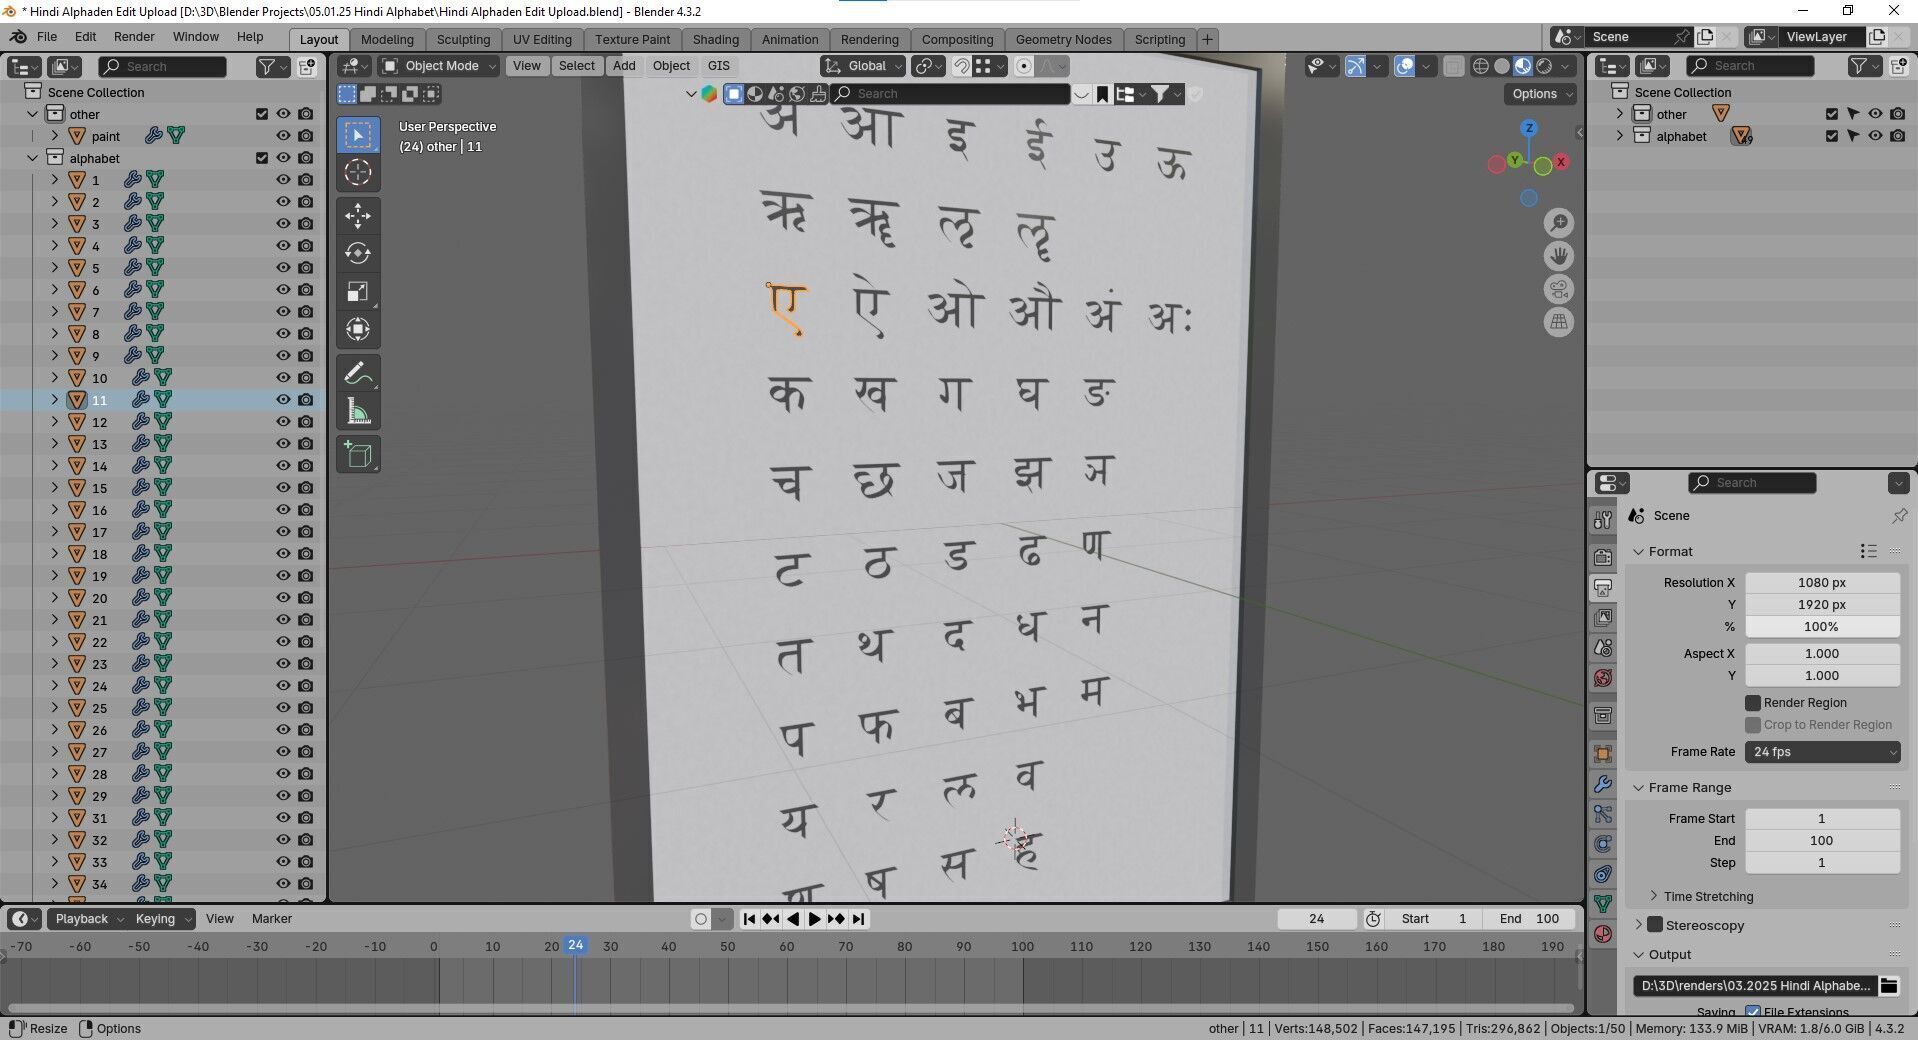1918x1040 pixels.
Task: Switch to the Shading workspace tab
Action: click(716, 39)
